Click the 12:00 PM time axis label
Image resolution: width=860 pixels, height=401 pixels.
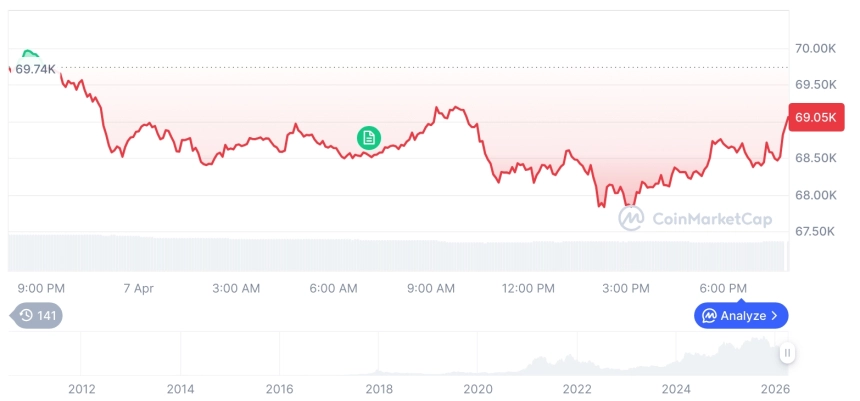528,288
